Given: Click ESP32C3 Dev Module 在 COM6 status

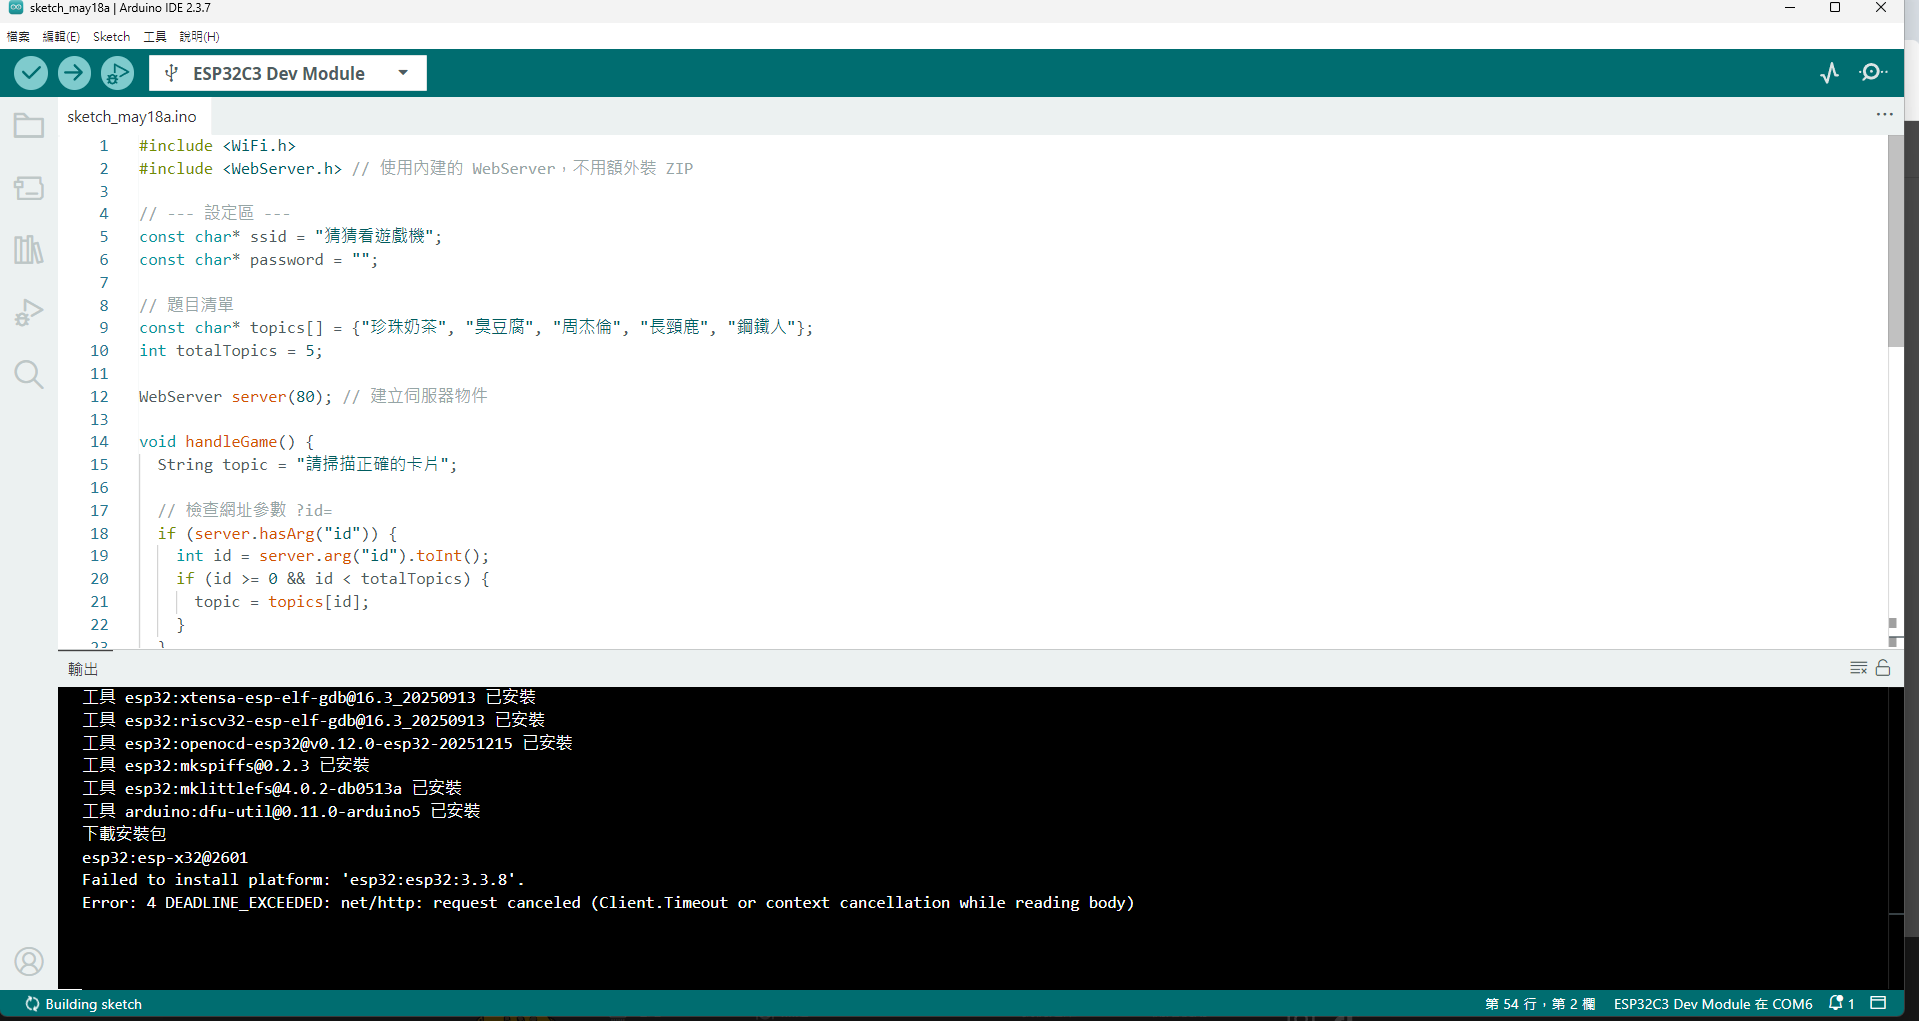Looking at the screenshot, I should (x=1713, y=1004).
